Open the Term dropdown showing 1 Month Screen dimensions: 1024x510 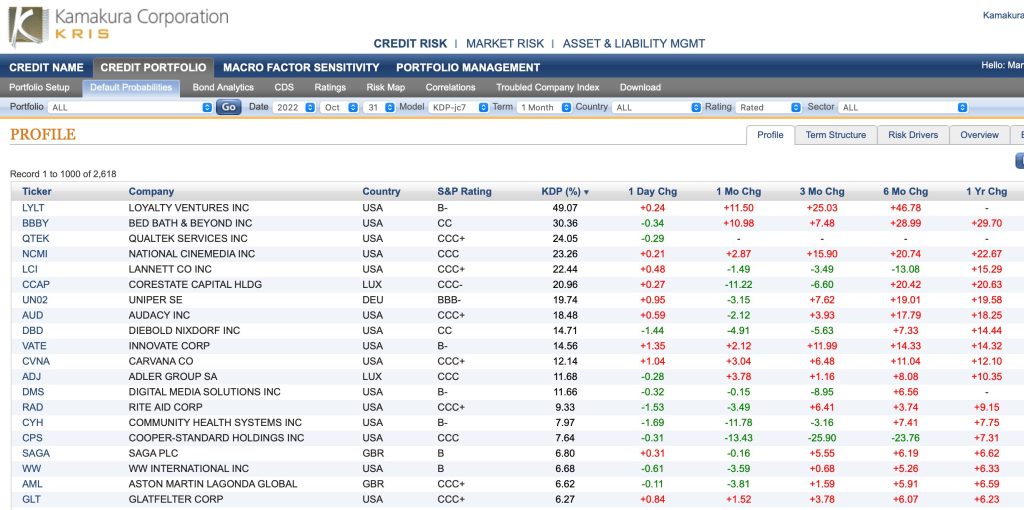543,107
